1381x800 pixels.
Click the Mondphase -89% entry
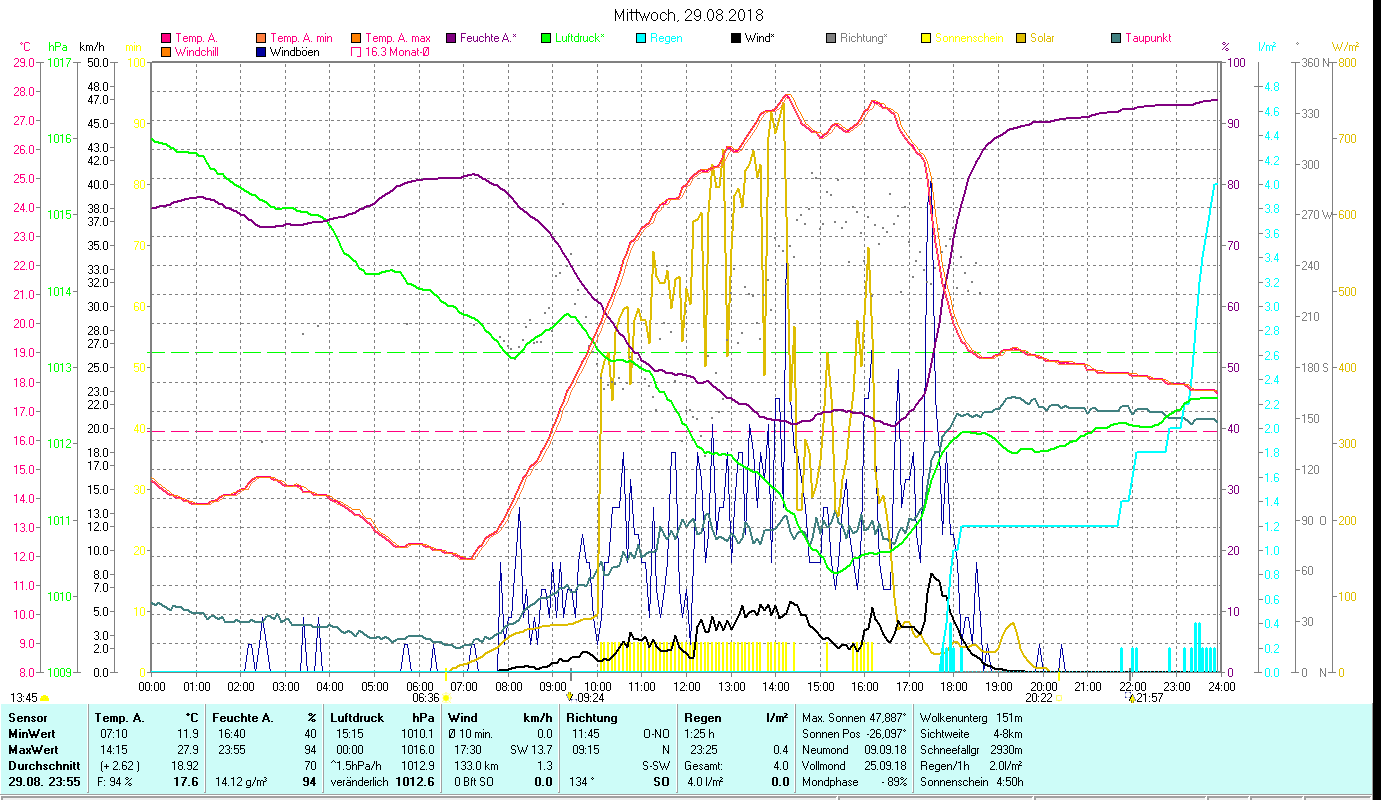point(854,780)
